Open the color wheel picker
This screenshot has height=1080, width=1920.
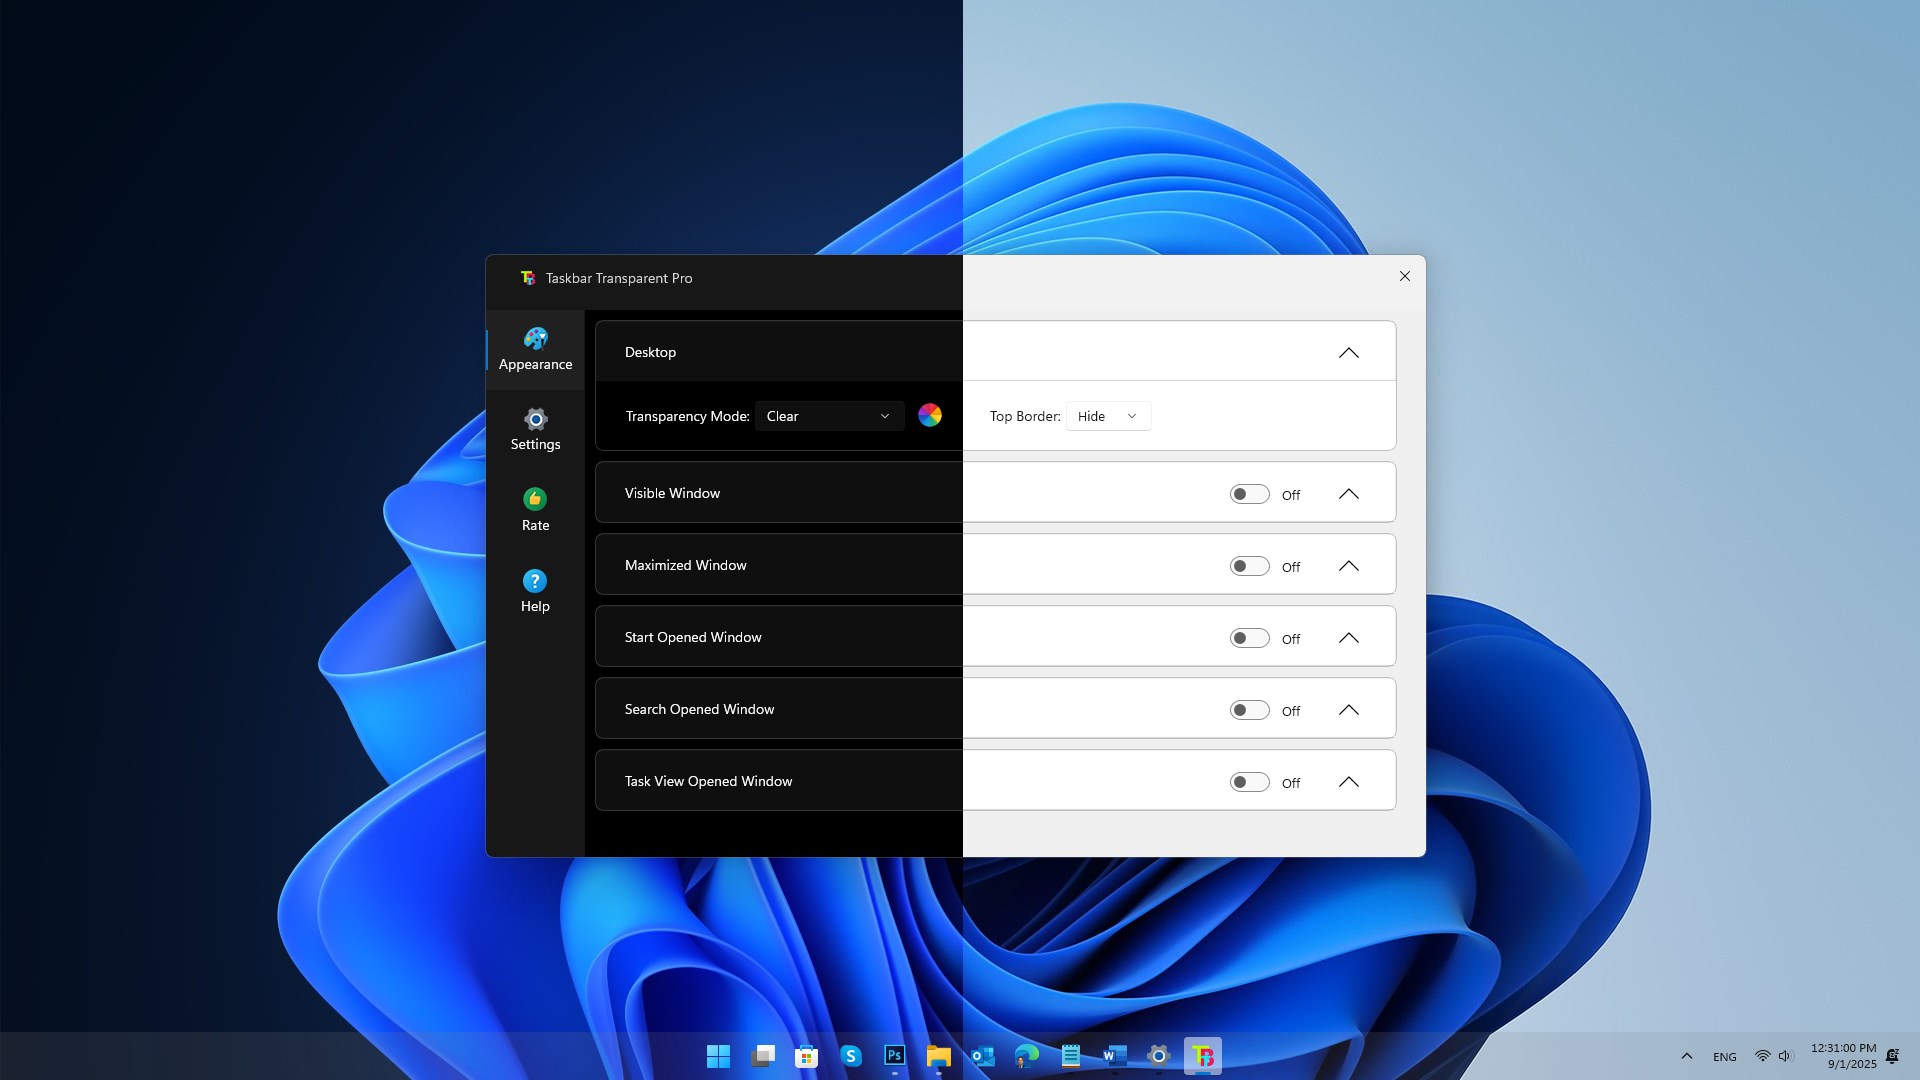[x=930, y=416]
